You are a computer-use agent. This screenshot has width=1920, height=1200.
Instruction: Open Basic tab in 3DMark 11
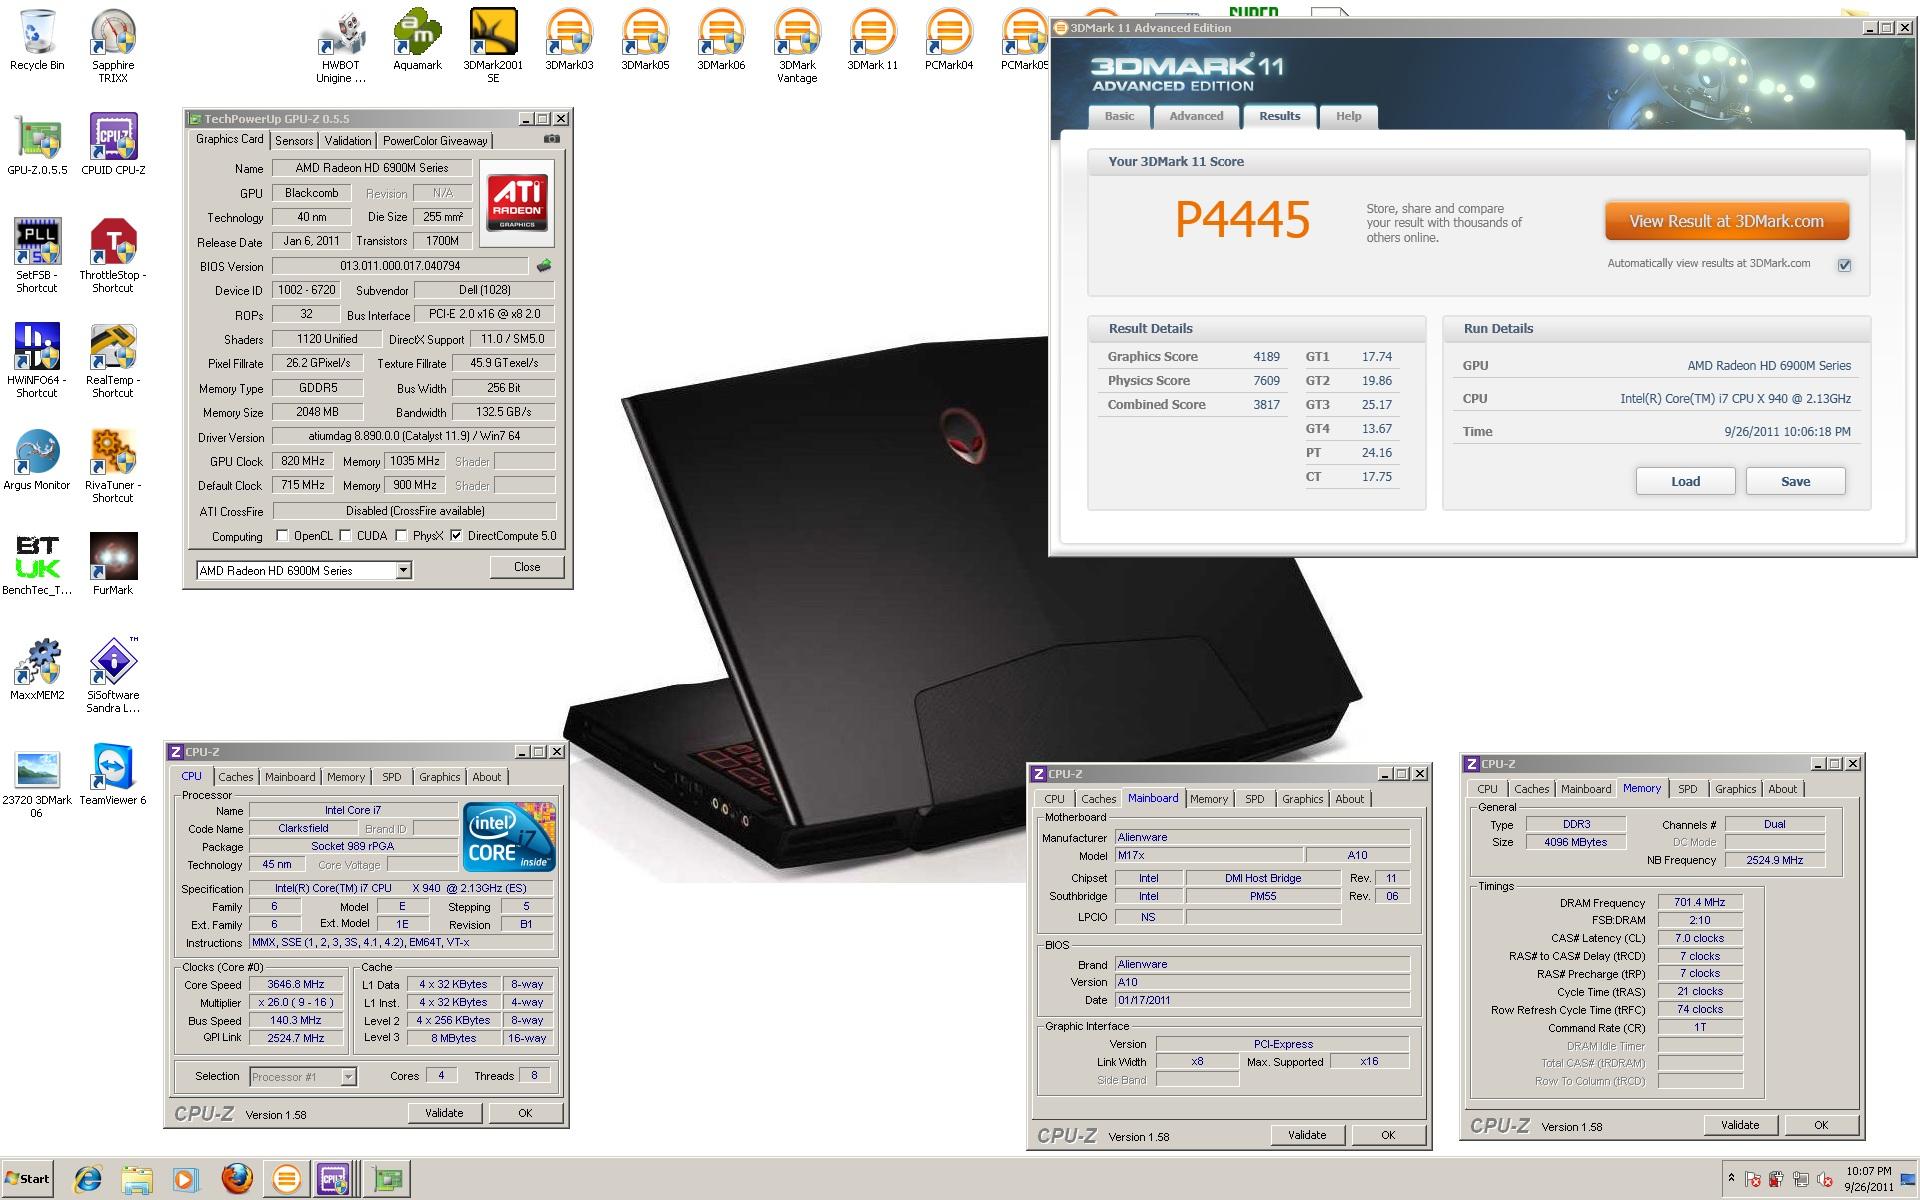(x=1119, y=117)
